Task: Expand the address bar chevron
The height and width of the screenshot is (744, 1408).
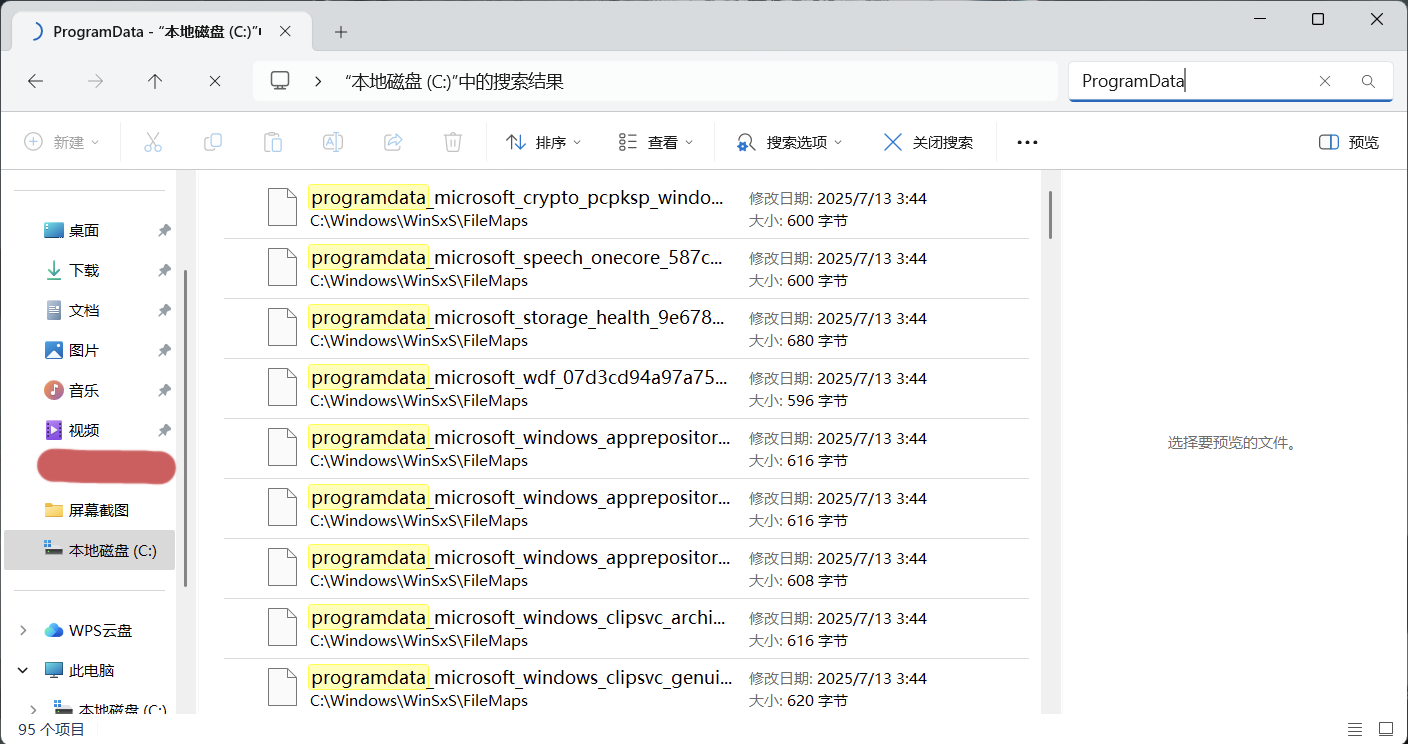Action: [x=318, y=81]
